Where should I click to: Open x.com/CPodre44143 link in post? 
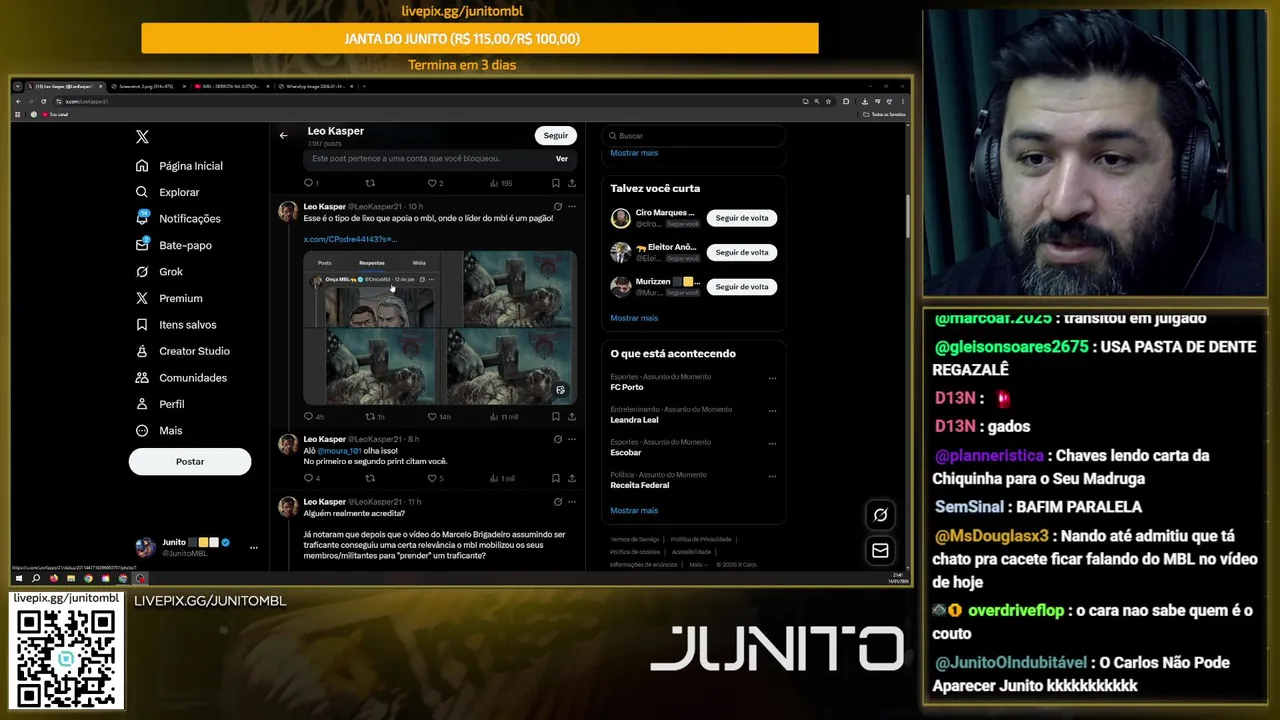(350, 239)
